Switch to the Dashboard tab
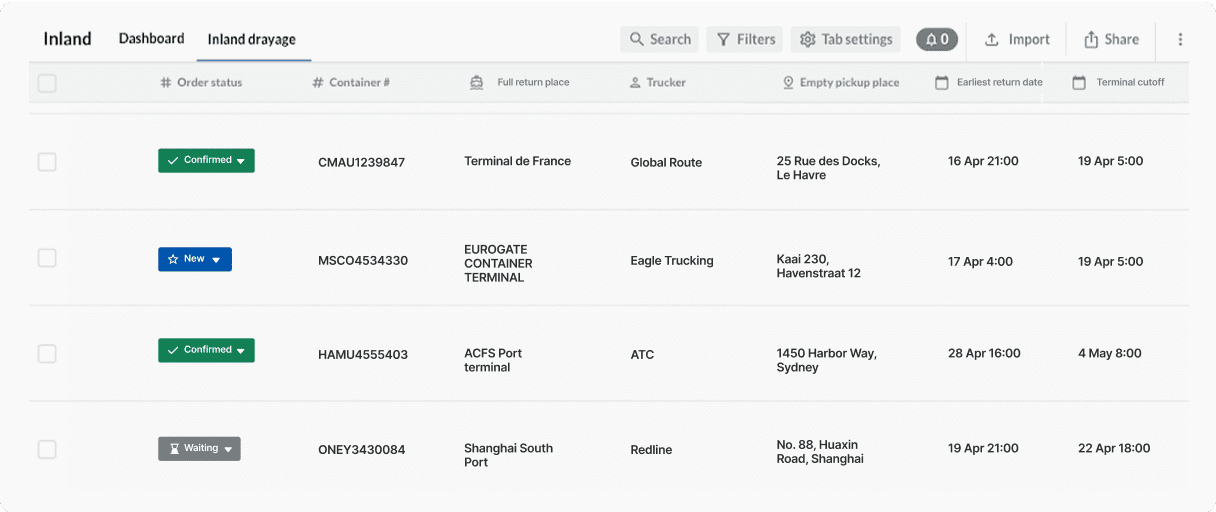The image size is (1216, 512). tap(151, 39)
